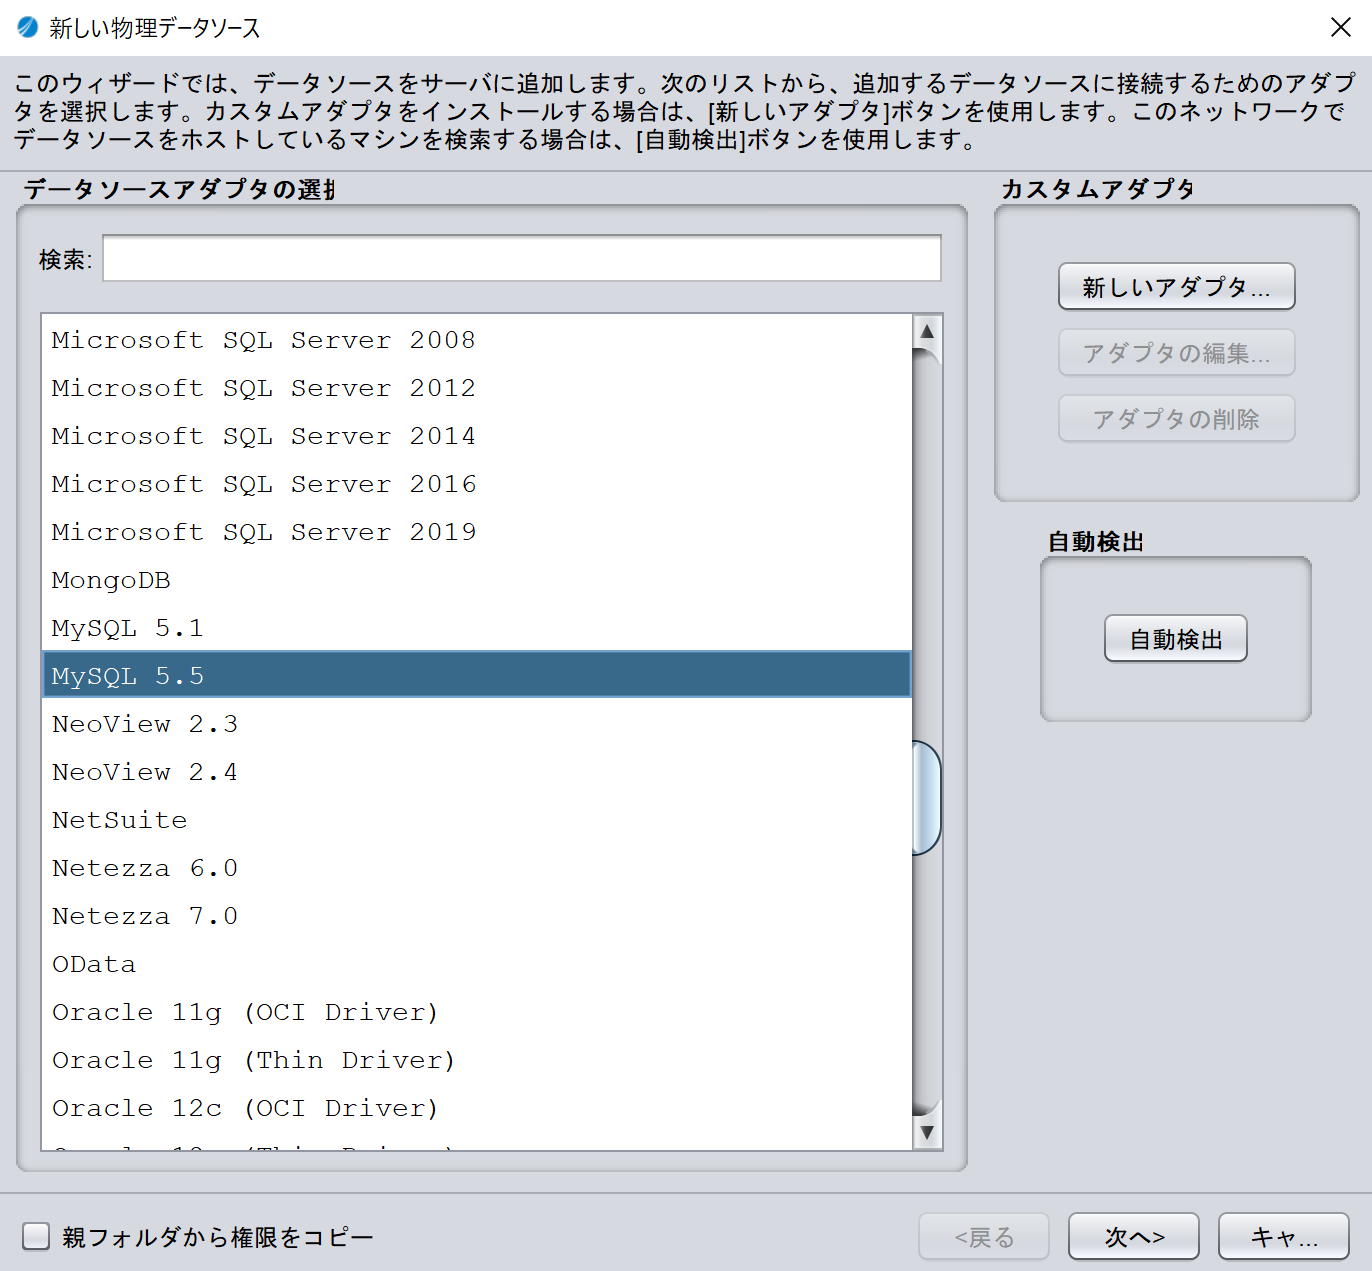The height and width of the screenshot is (1271, 1372).
Task: Close the 新しい物理データソース dialog window
Action: [x=1341, y=27]
